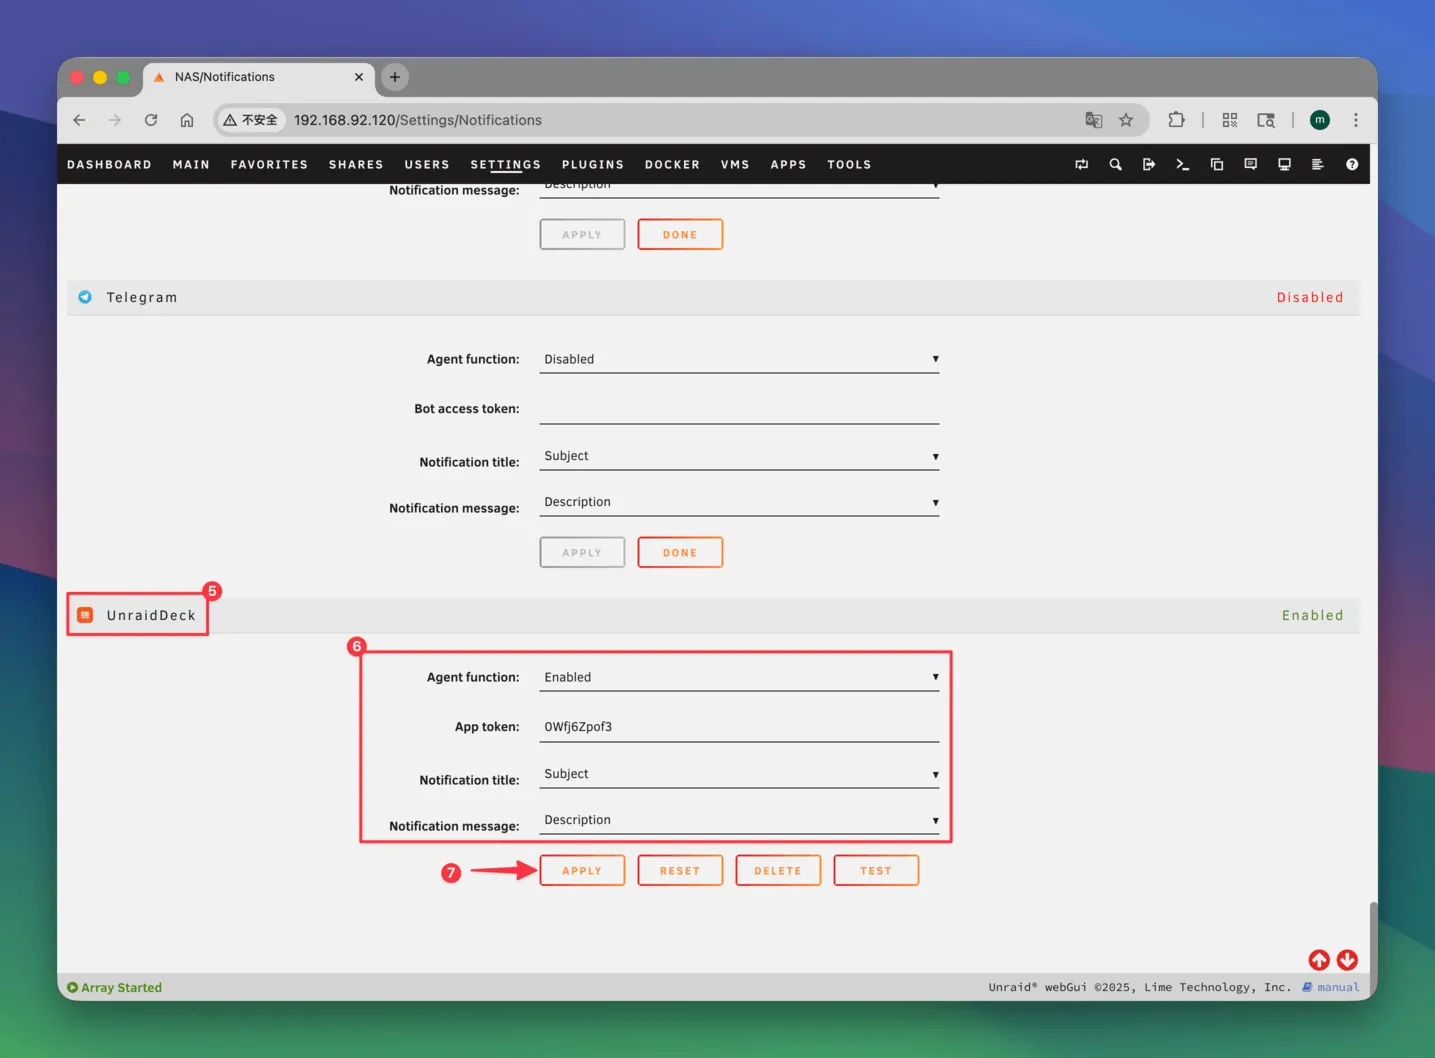
Task: Collapse the Telegram section header
Action: click(713, 297)
